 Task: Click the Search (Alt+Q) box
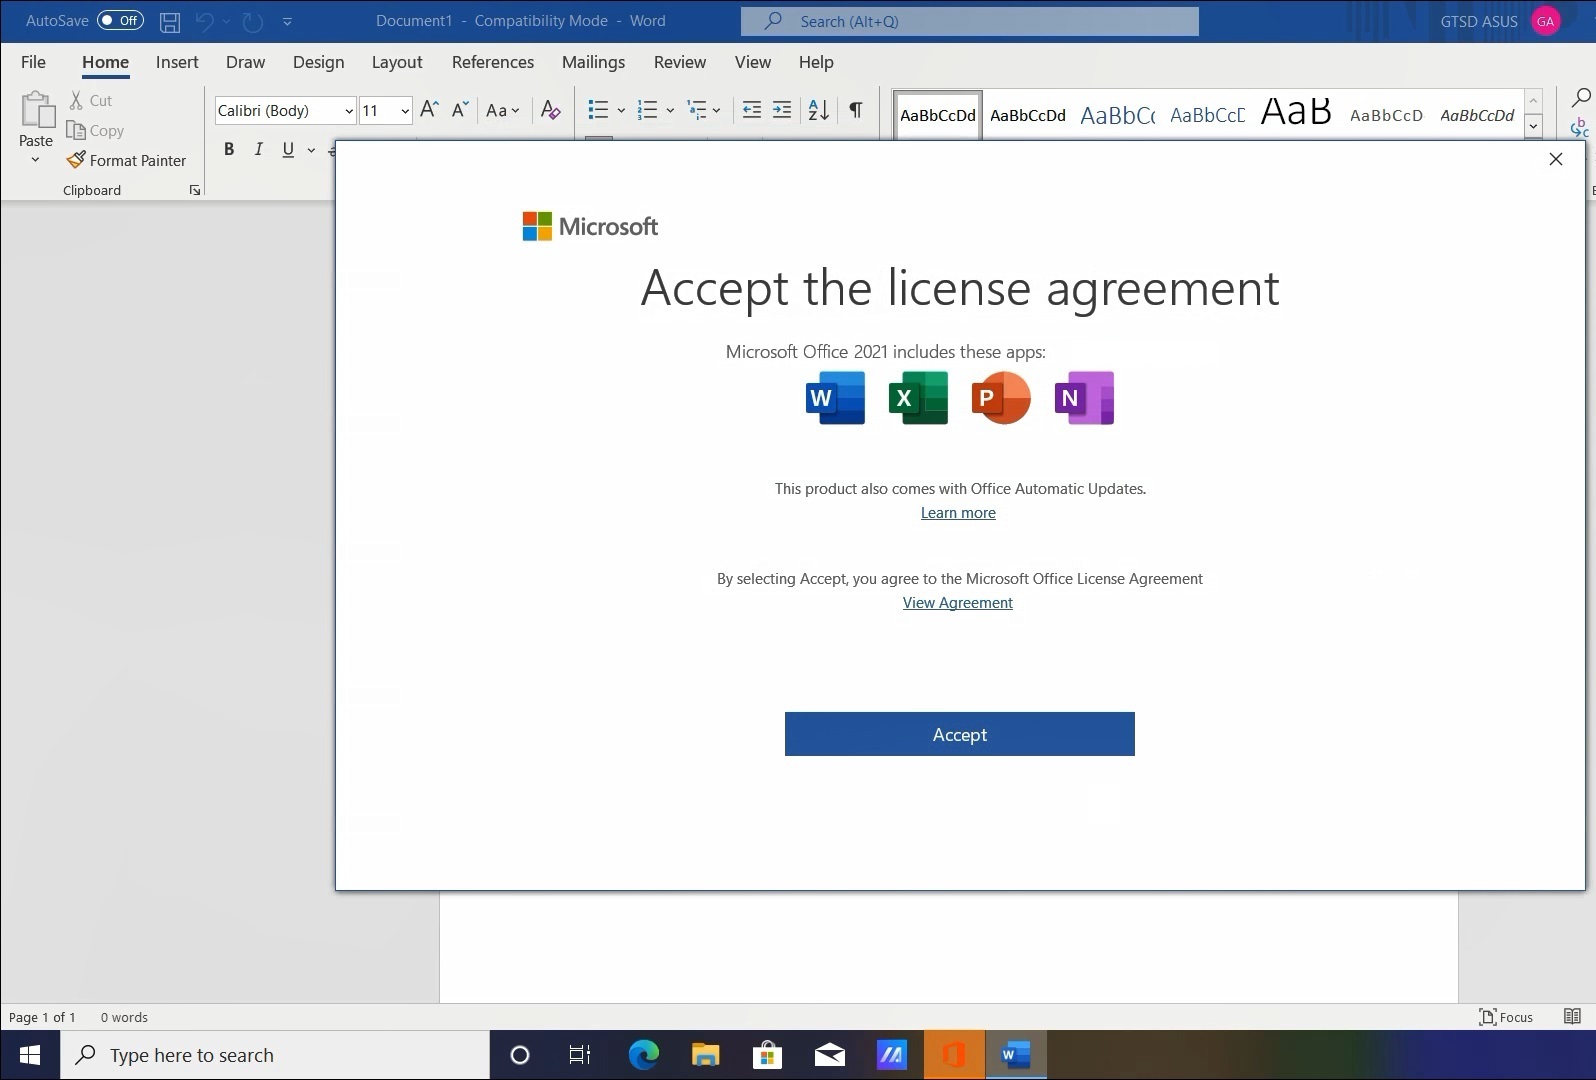pyautogui.click(x=969, y=21)
